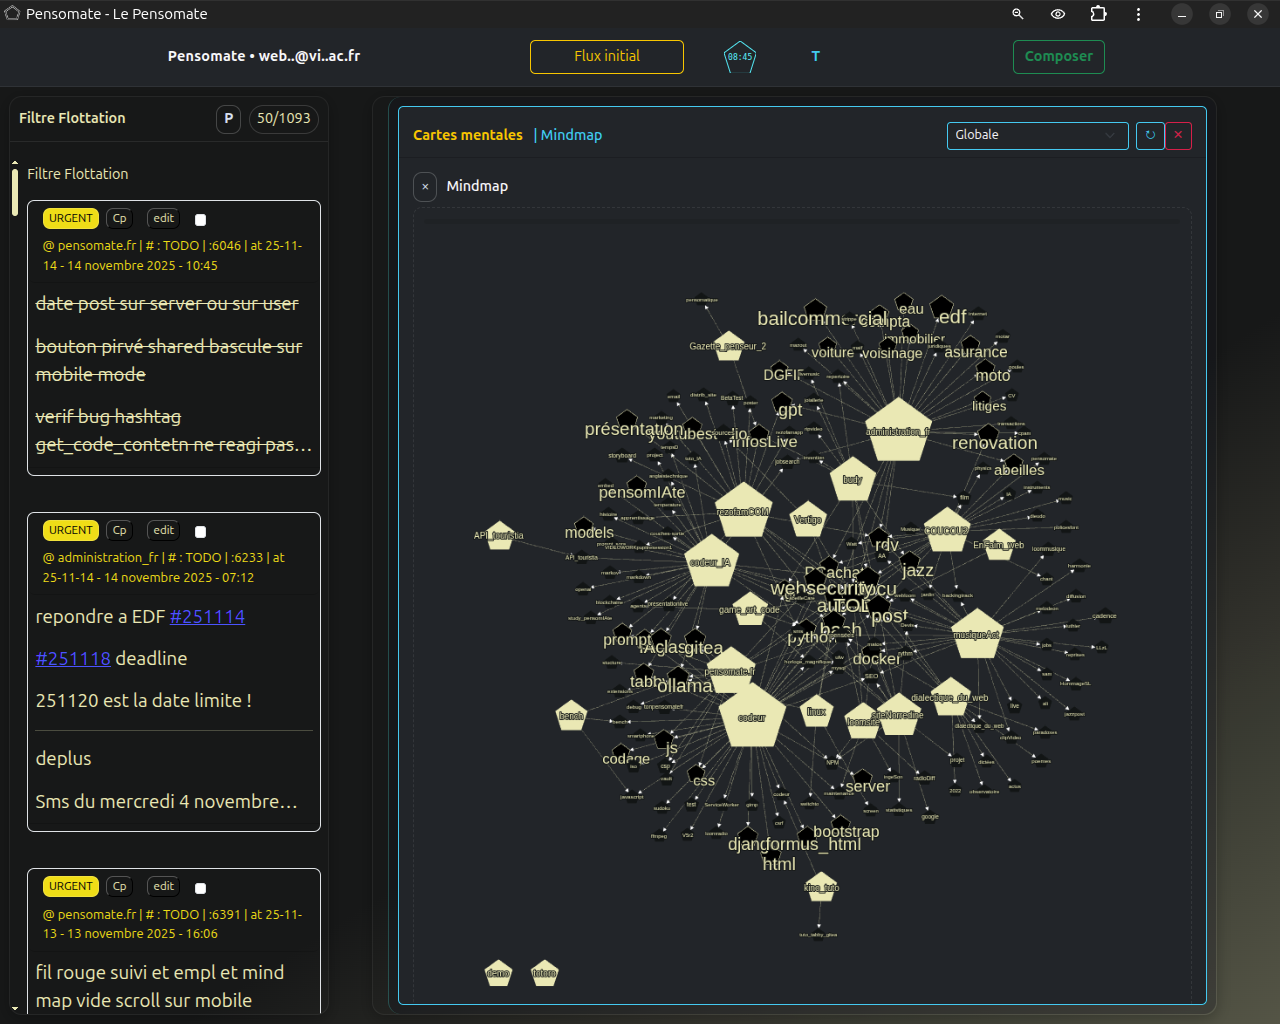
Task: Open the browser extensions puzzle icon
Action: 1098,14
